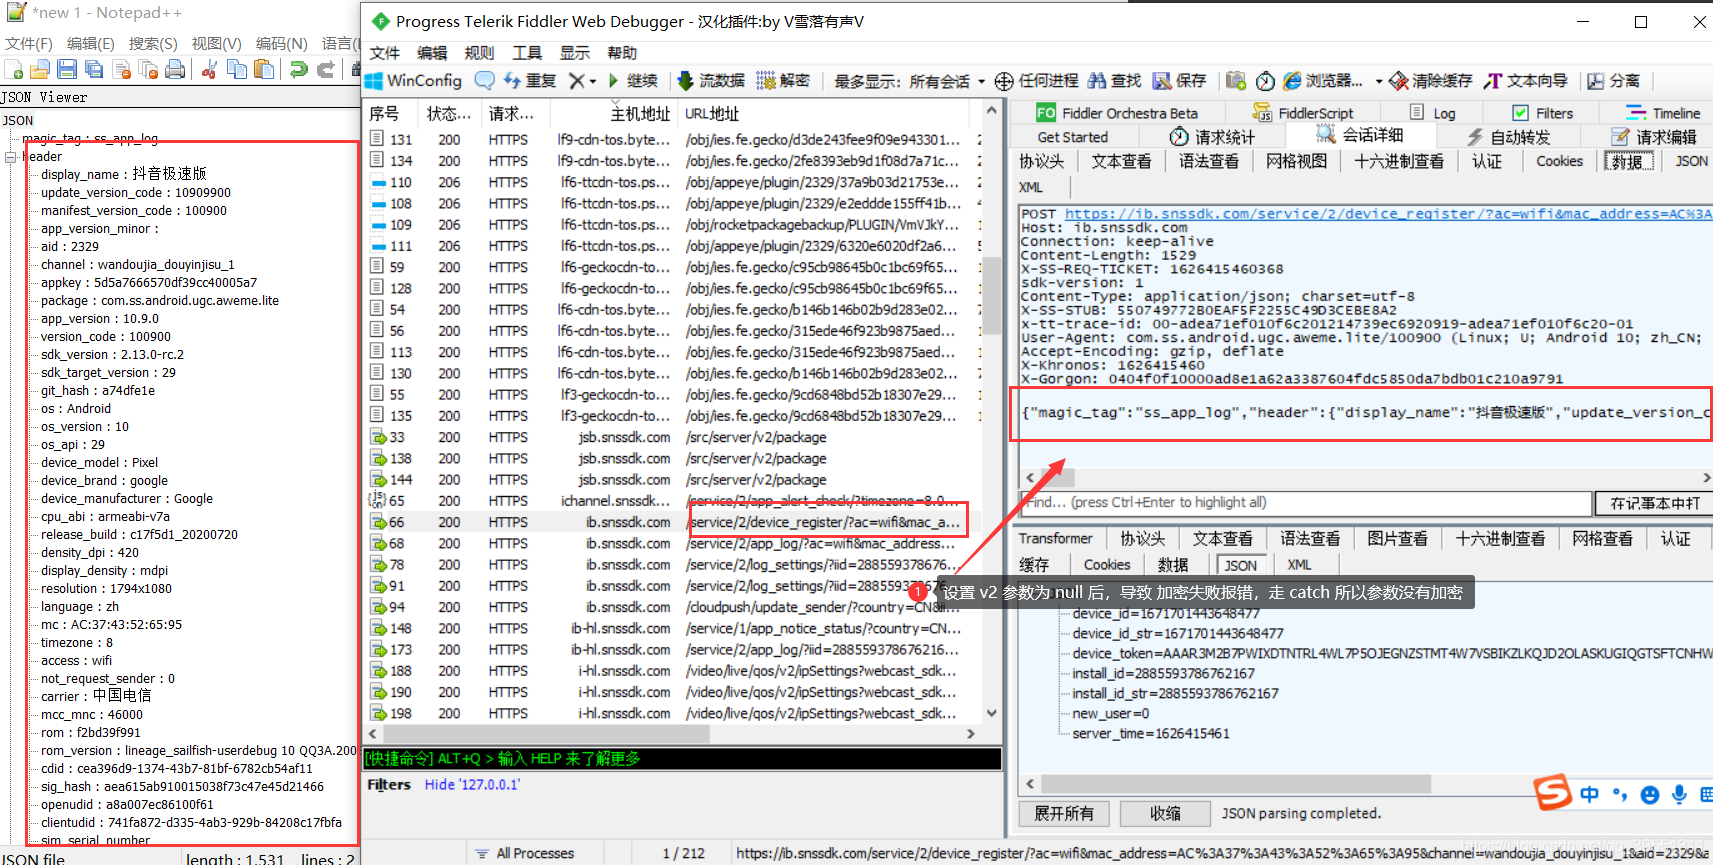Open Fiddler 文件 menu

click(385, 53)
